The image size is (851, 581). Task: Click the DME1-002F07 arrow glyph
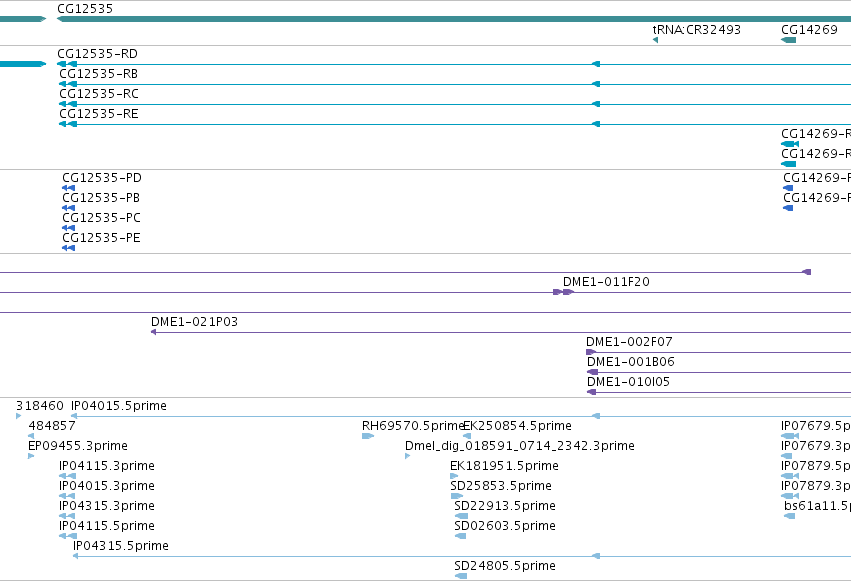coord(591,353)
